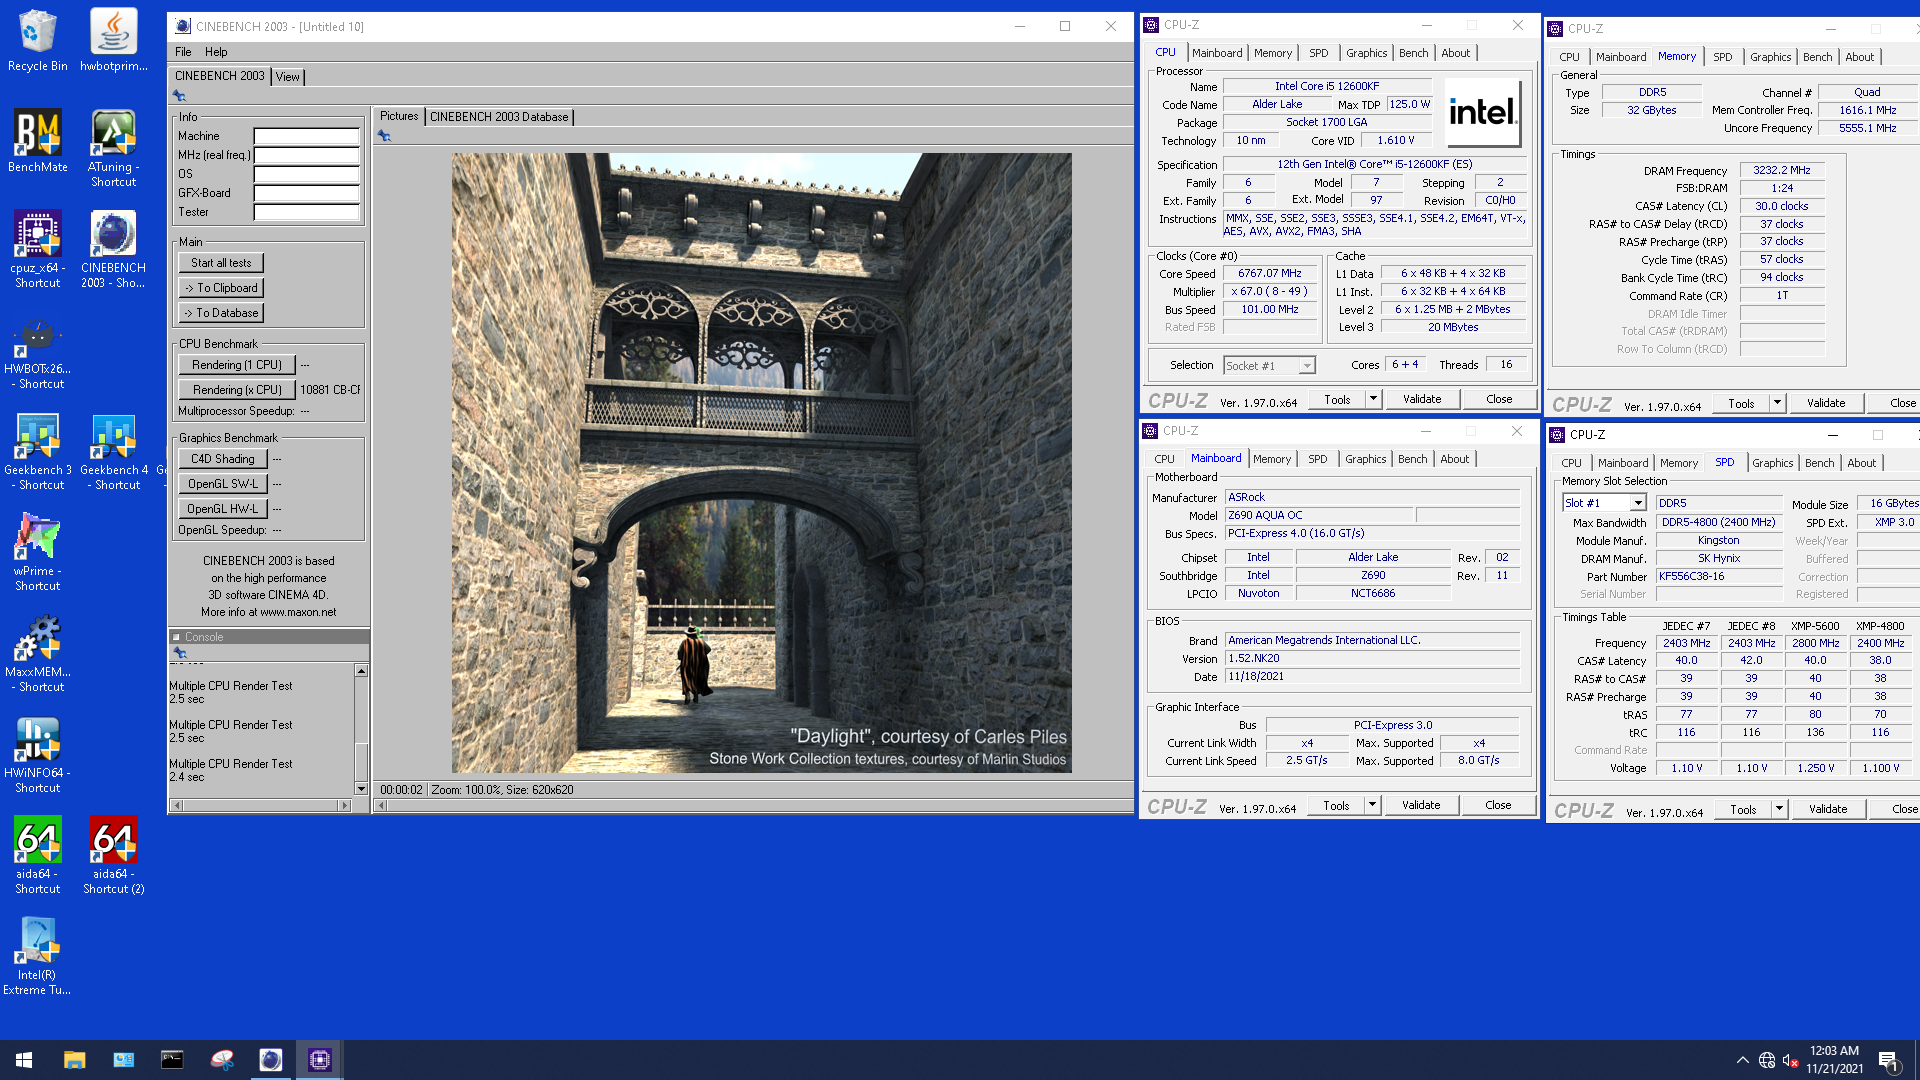Open File Explorer from taskbar
This screenshot has width=1920, height=1080.
click(74, 1060)
